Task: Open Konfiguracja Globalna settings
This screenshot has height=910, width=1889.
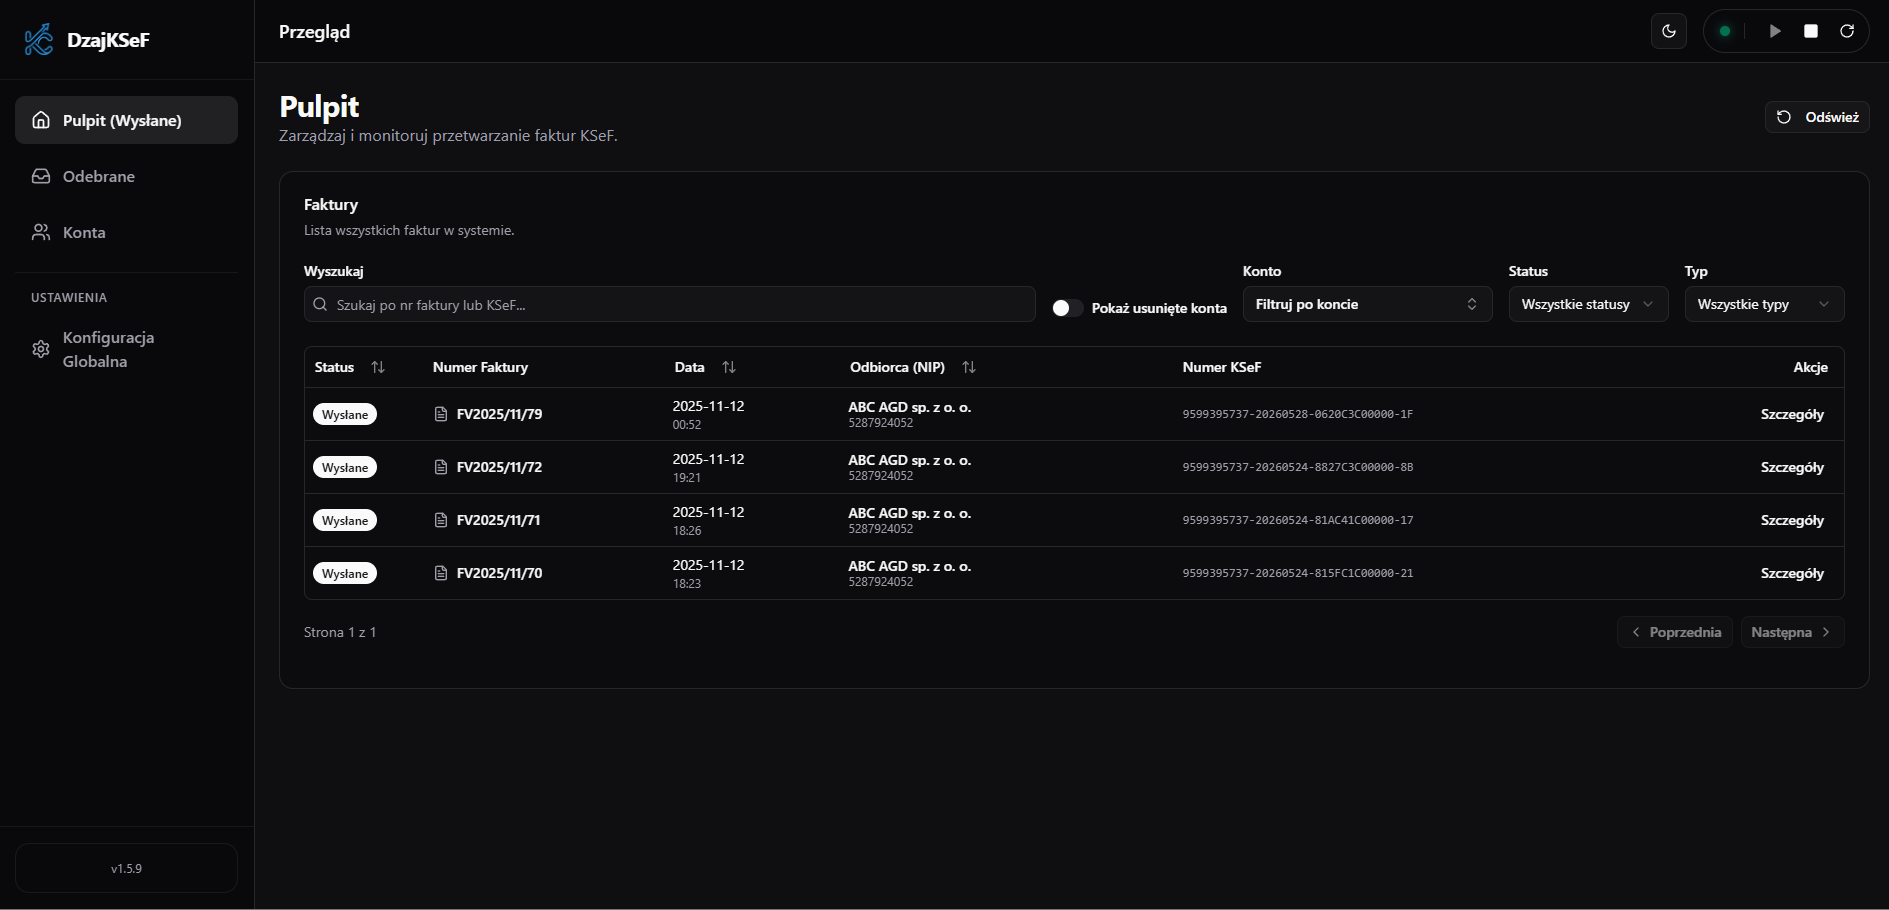Action: click(126, 349)
